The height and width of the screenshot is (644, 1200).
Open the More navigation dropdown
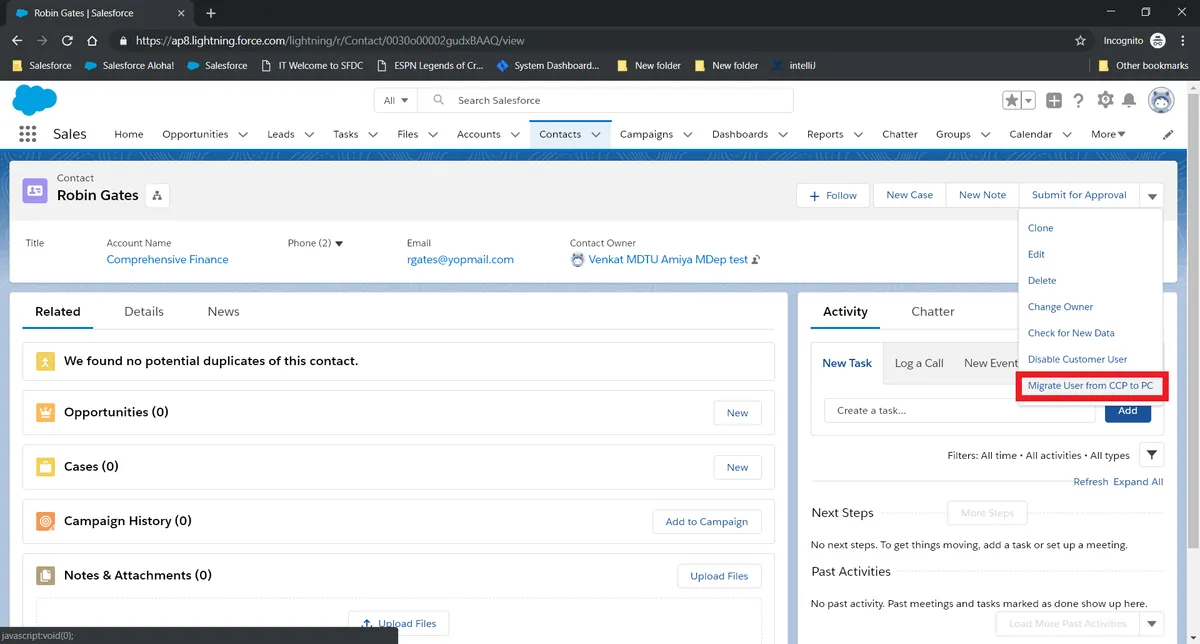pos(1108,134)
